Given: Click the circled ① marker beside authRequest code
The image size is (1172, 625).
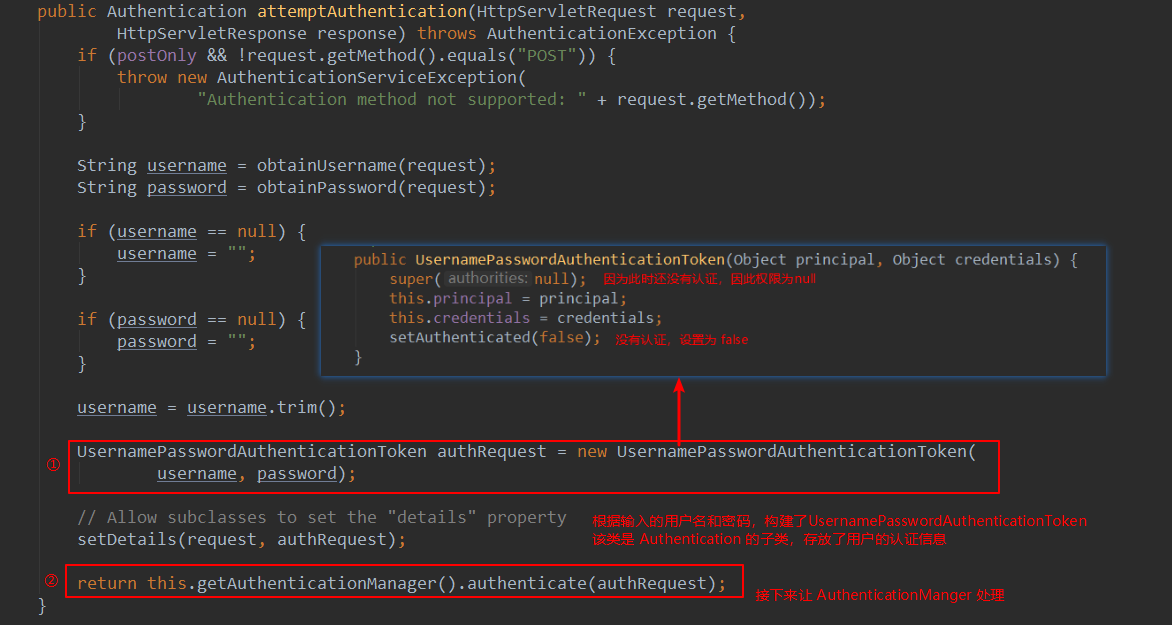Looking at the screenshot, I should pyautogui.click(x=51, y=462).
